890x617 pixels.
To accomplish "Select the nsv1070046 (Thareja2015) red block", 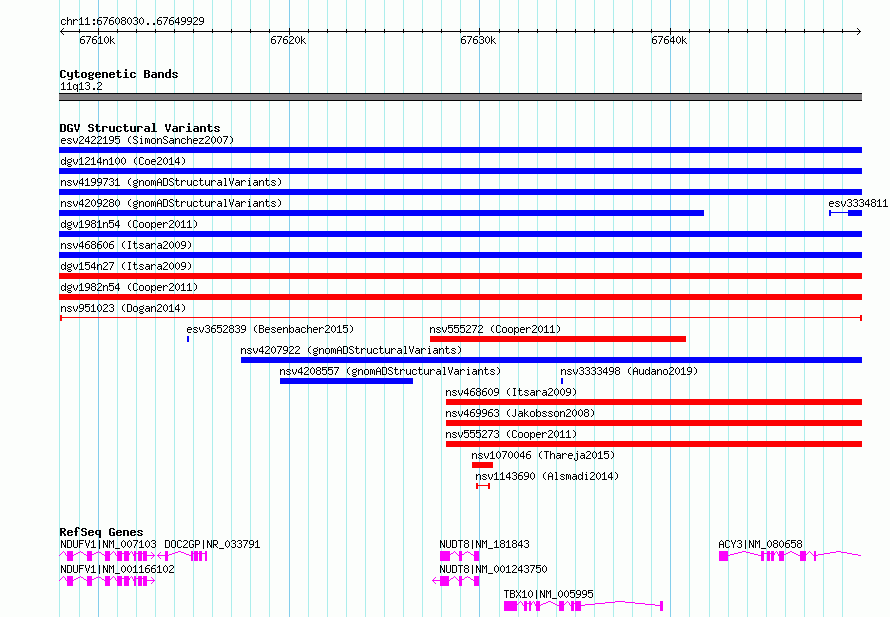I will (x=482, y=465).
